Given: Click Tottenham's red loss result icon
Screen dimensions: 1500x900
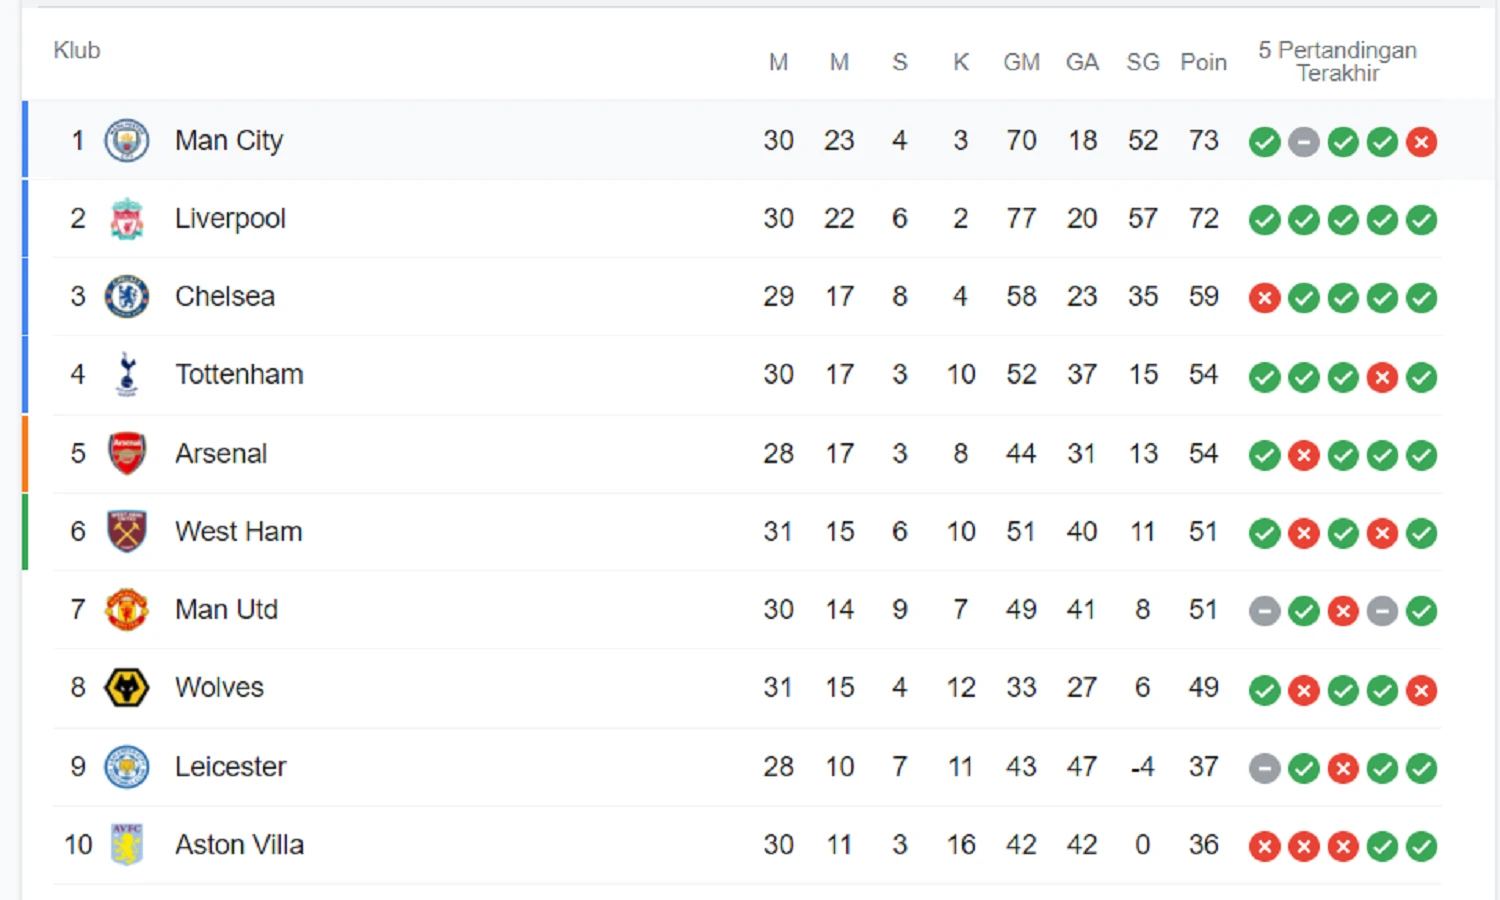Looking at the screenshot, I should tap(1382, 377).
